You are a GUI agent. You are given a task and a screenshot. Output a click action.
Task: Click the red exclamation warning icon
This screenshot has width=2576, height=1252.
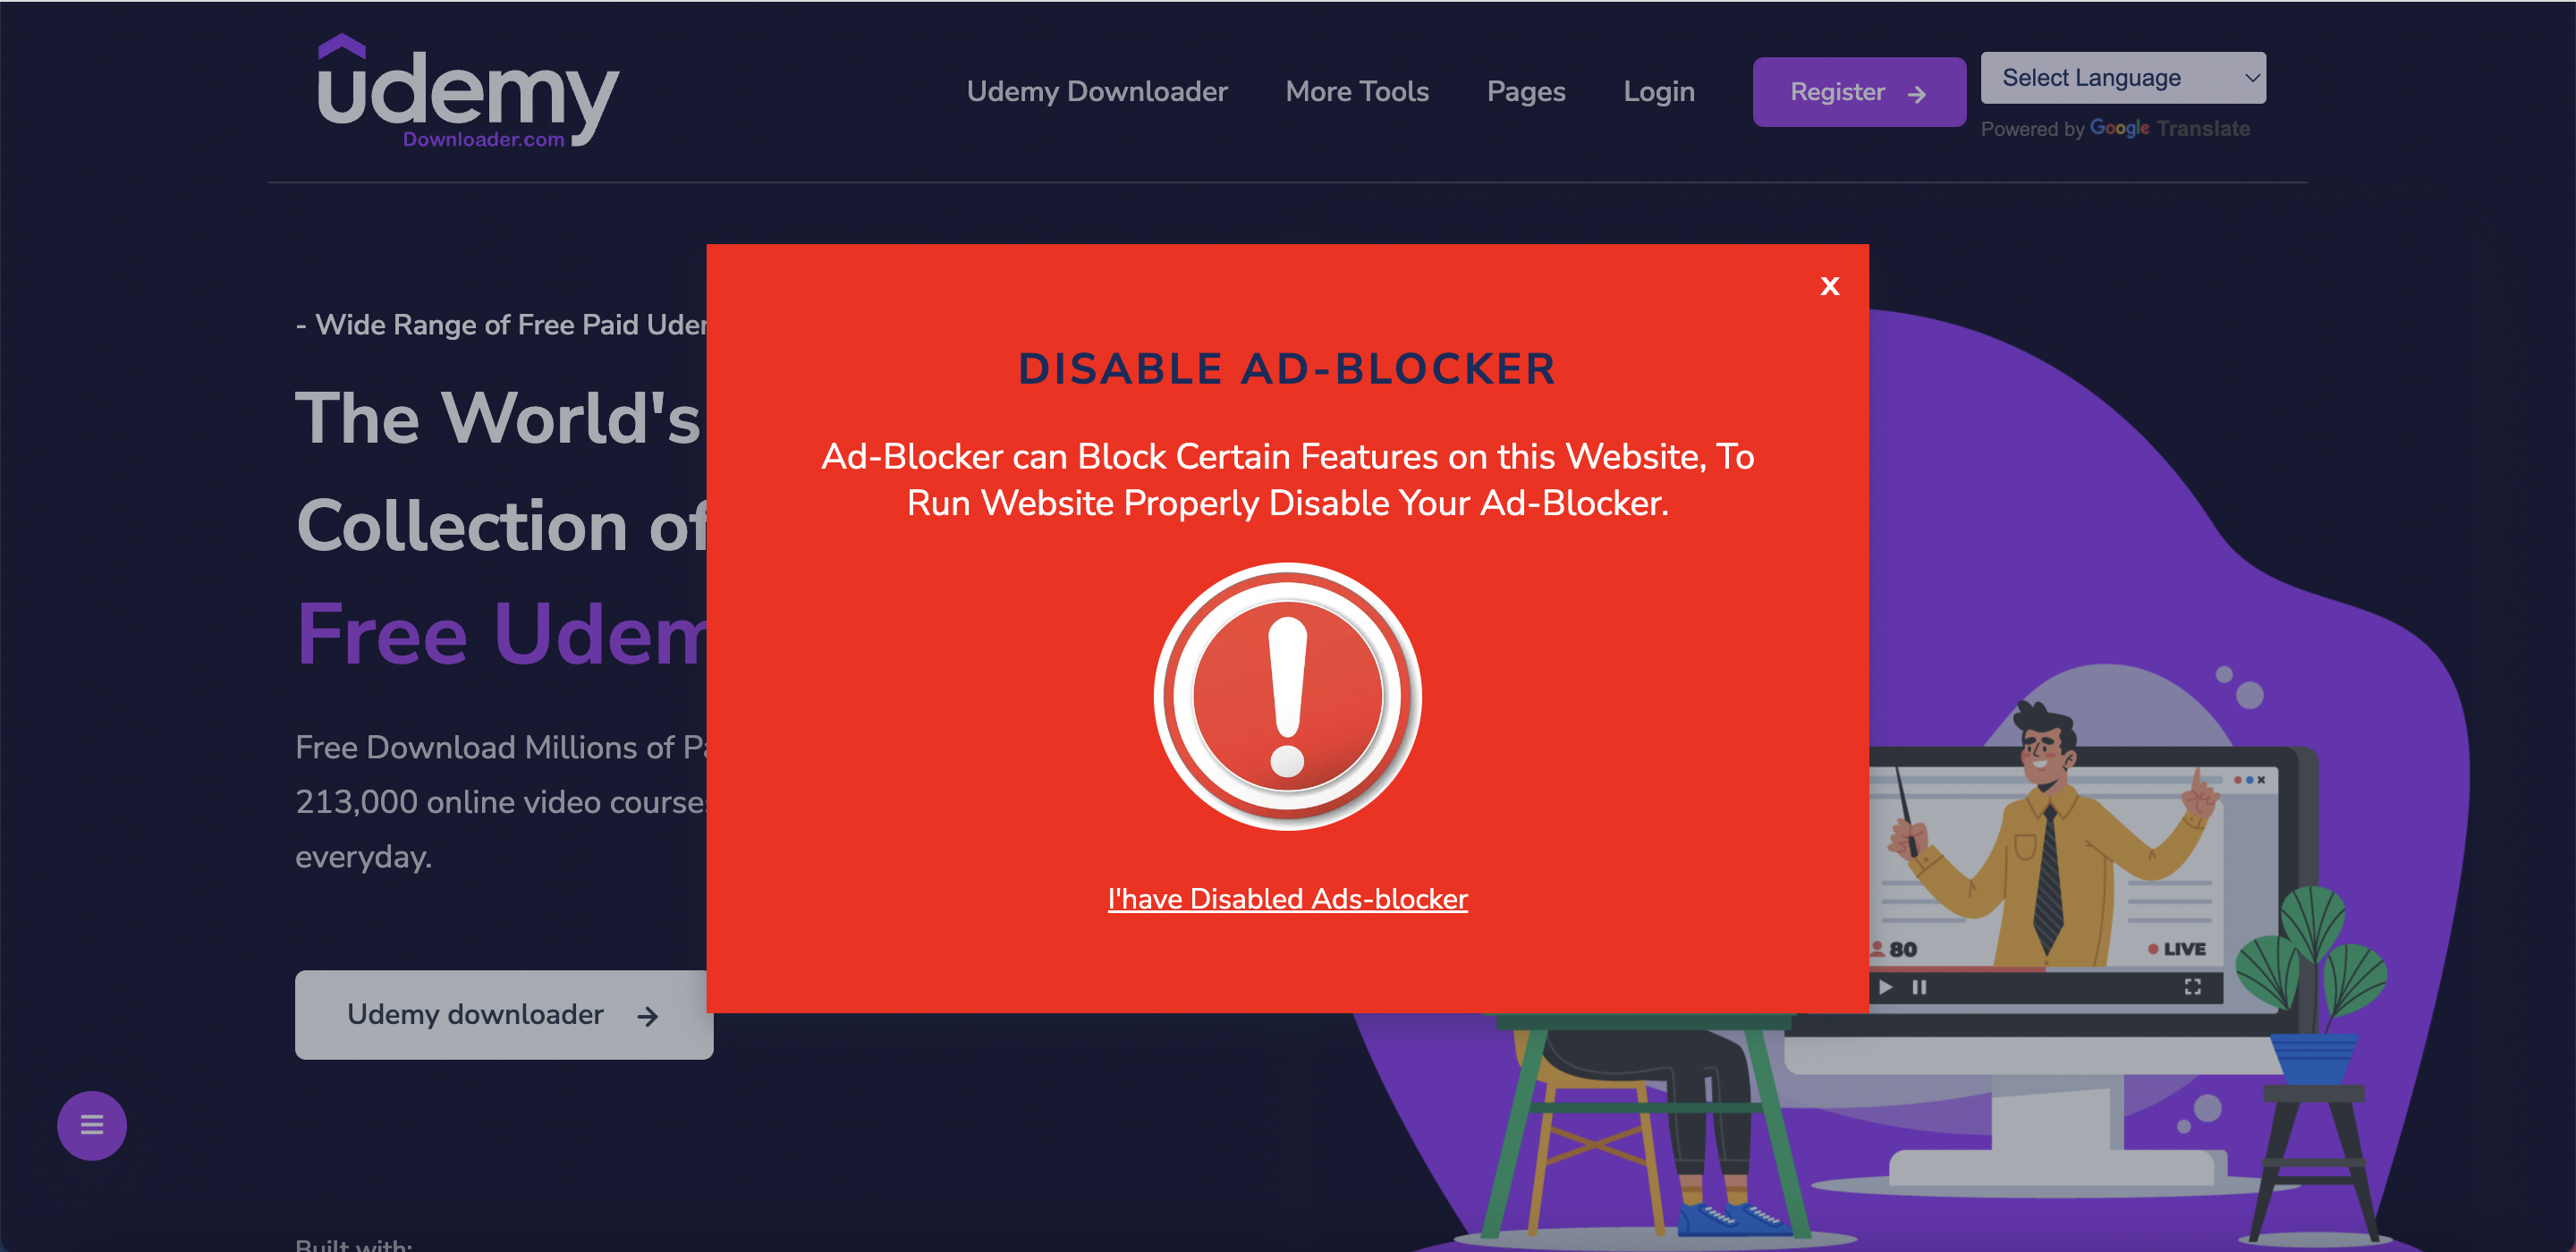click(1287, 696)
